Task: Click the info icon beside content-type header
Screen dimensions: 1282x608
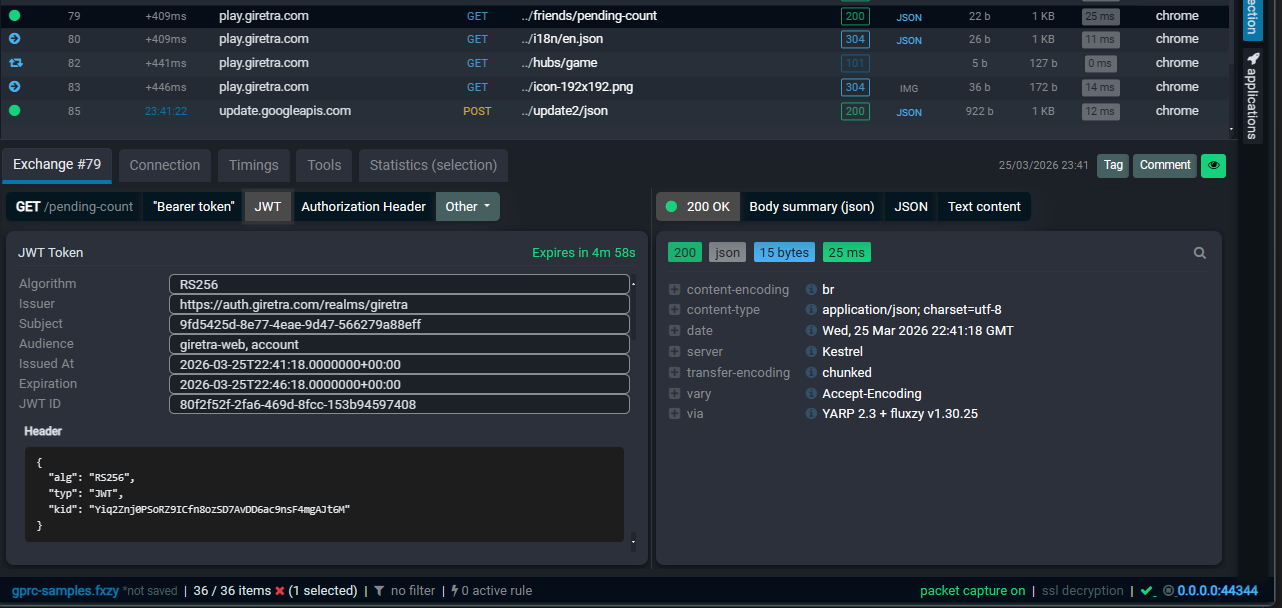Action: click(810, 309)
